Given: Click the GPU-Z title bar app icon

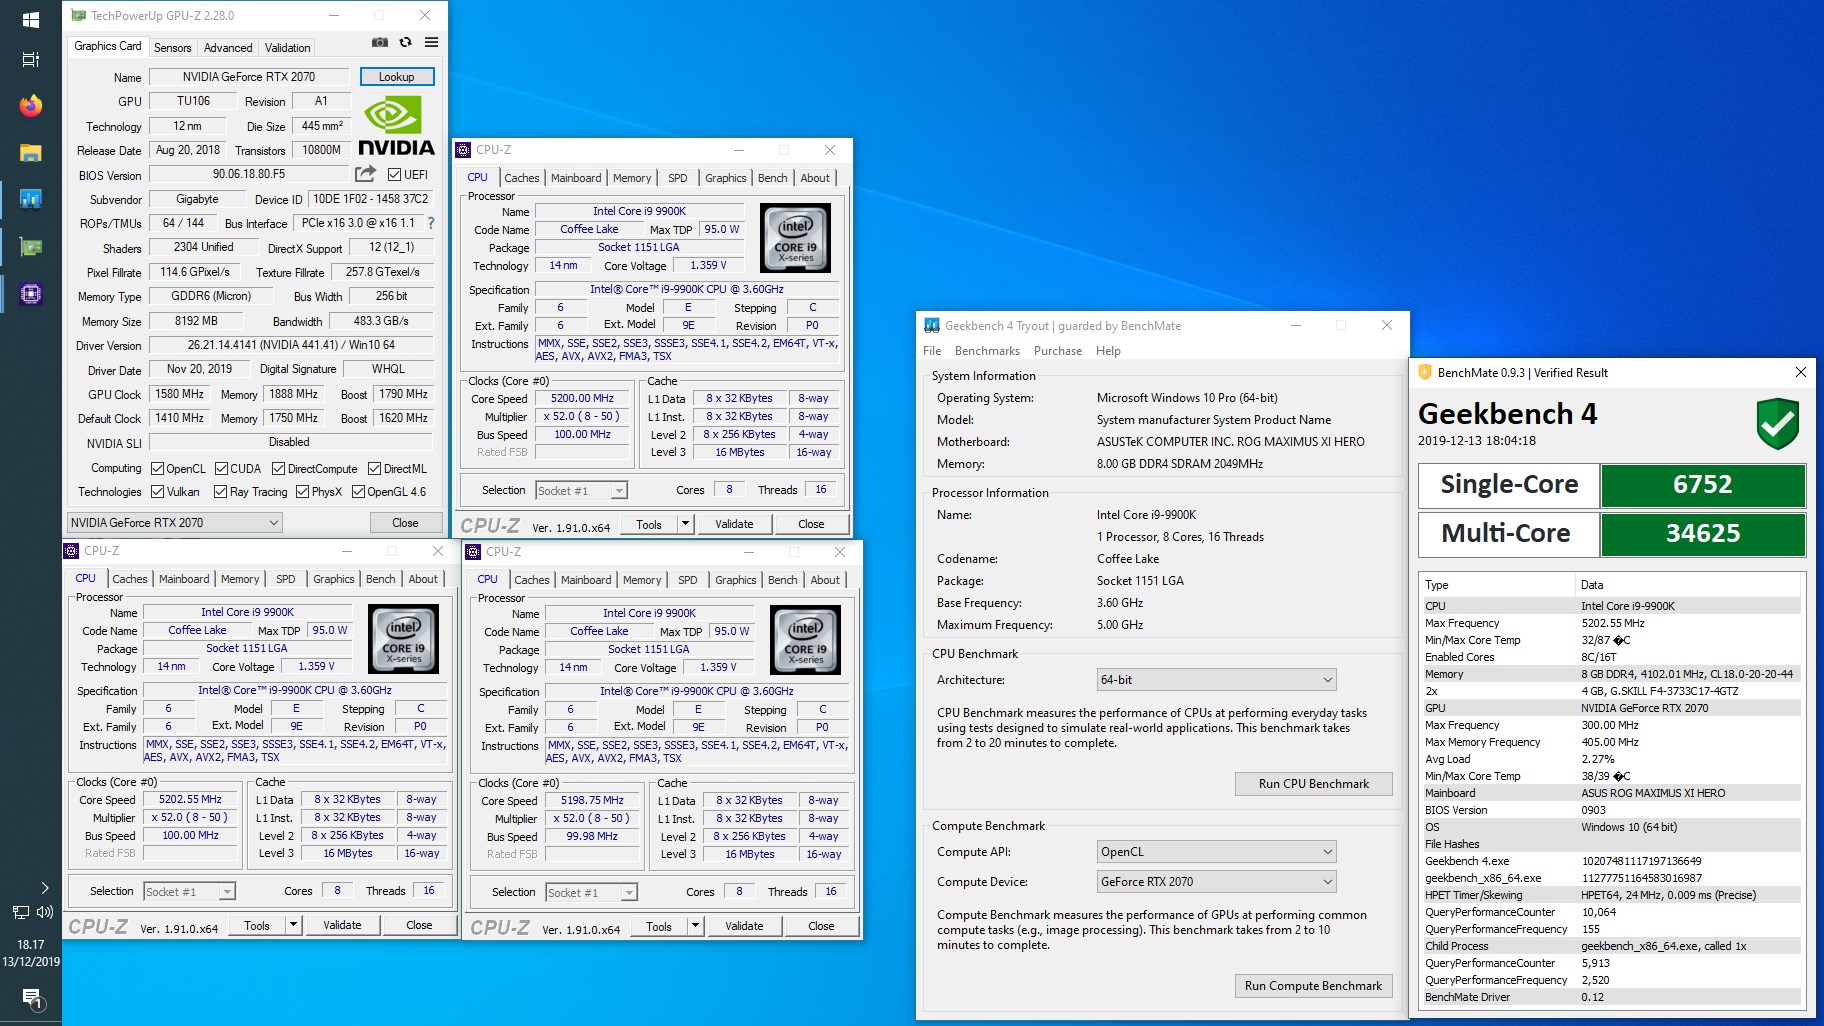Looking at the screenshot, I should point(78,15).
